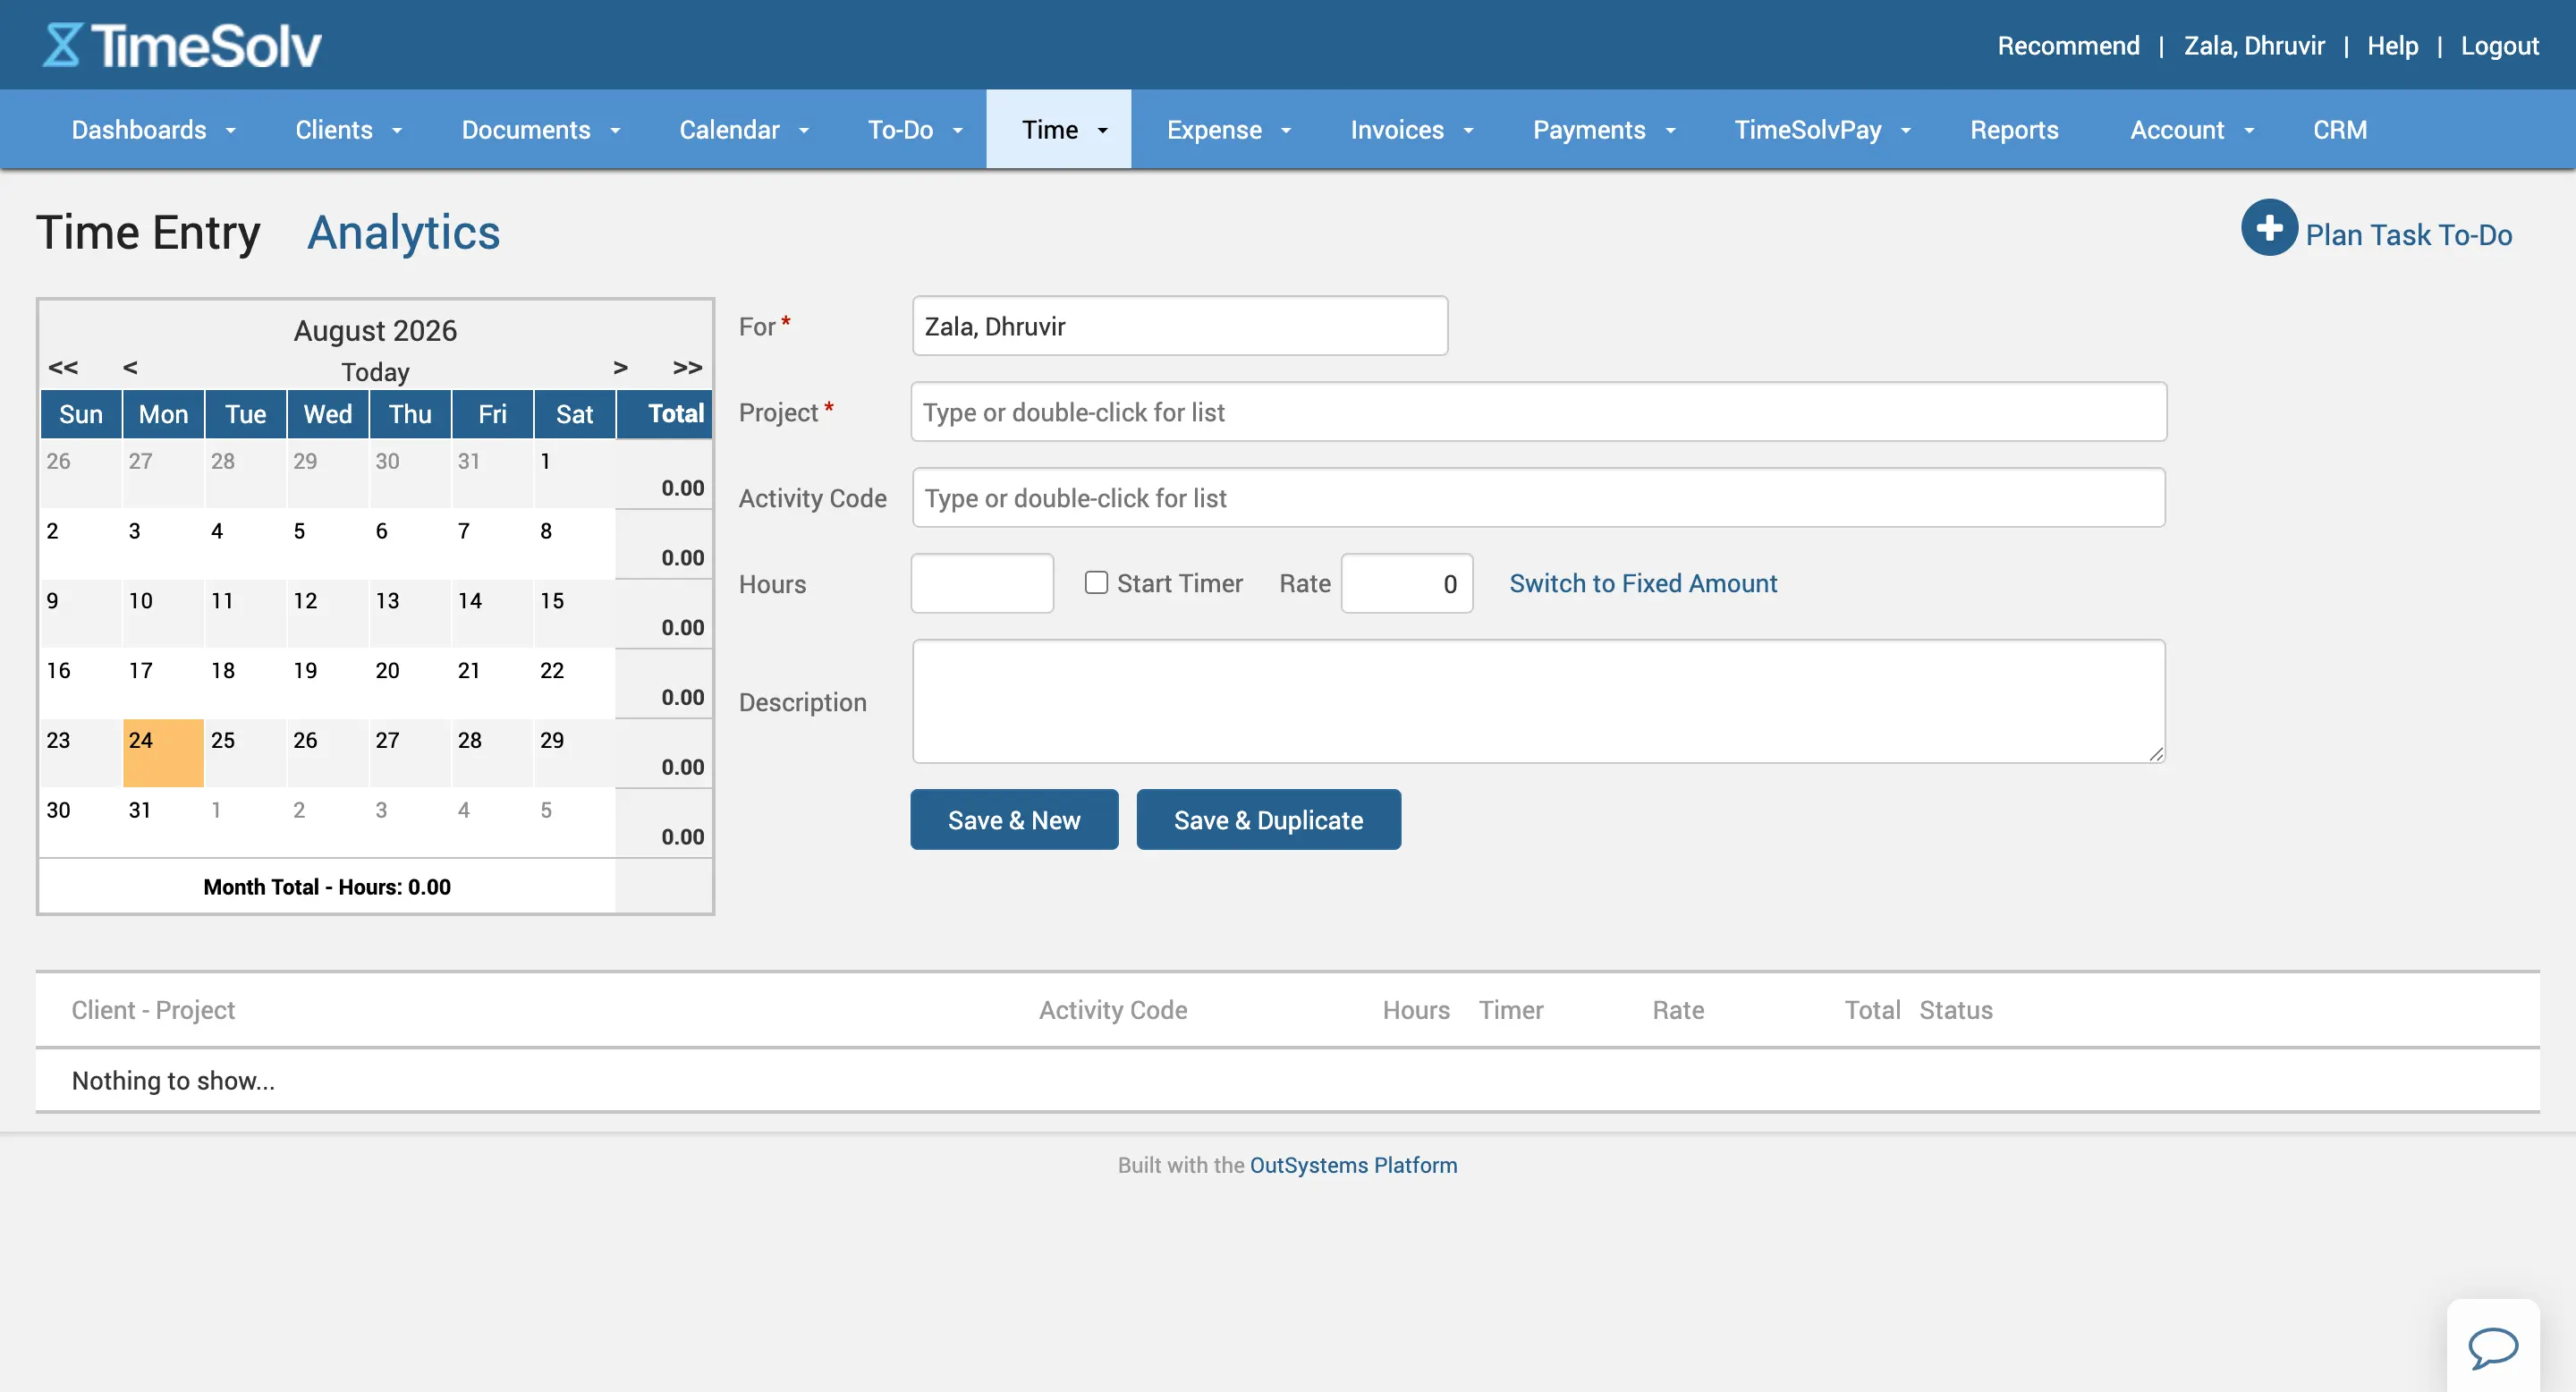Expand the Calendar menu
This screenshot has width=2576, height=1392.
pyautogui.click(x=744, y=130)
